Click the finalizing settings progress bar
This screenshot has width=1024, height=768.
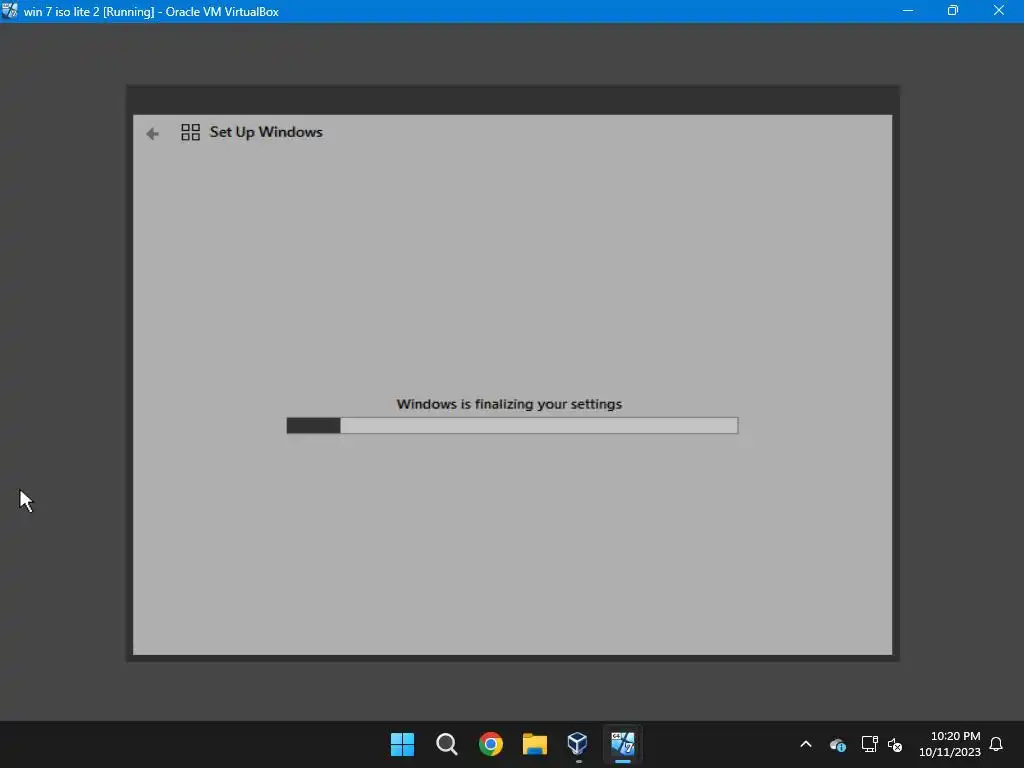pyautogui.click(x=512, y=426)
